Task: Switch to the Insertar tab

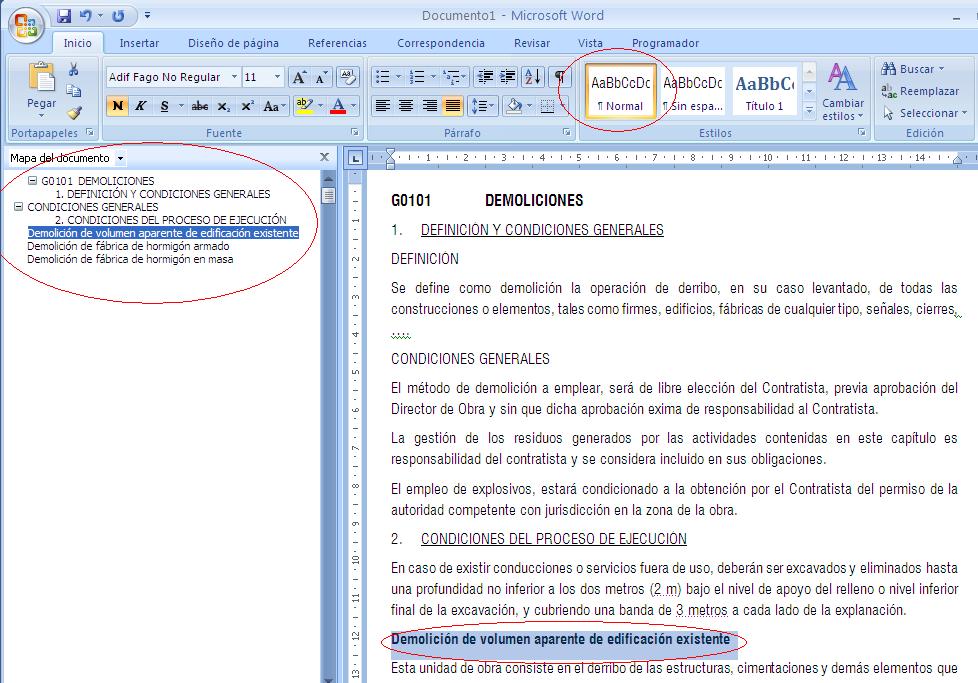Action: click(x=139, y=43)
